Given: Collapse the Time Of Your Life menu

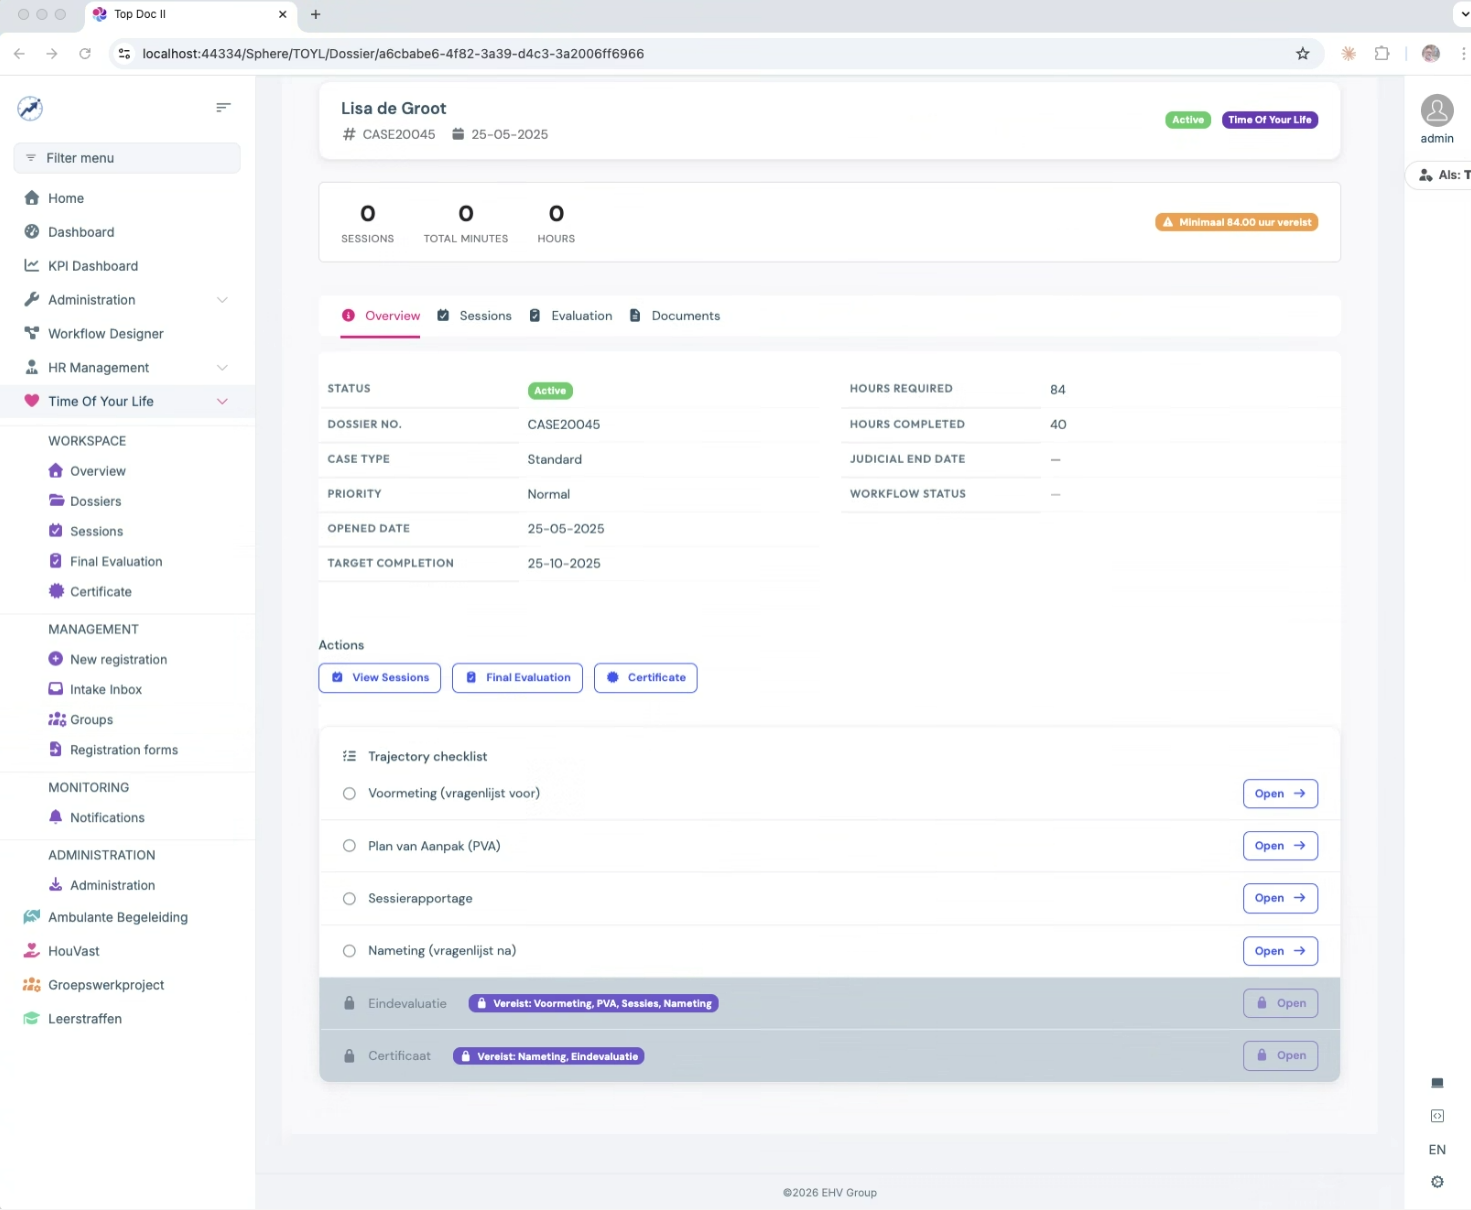Looking at the screenshot, I should click(222, 401).
